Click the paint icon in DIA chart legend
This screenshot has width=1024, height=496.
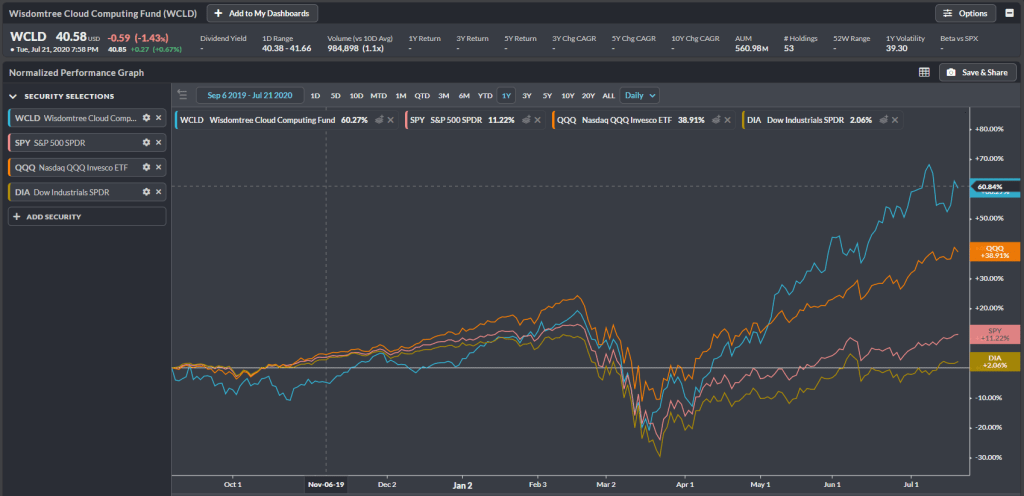[x=879, y=120]
